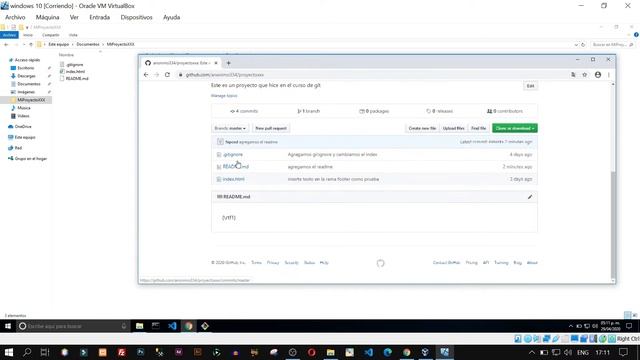Open VirtualBox Archivo menu
Image resolution: width=640 pixels, height=360 pixels.
(x=15, y=17)
